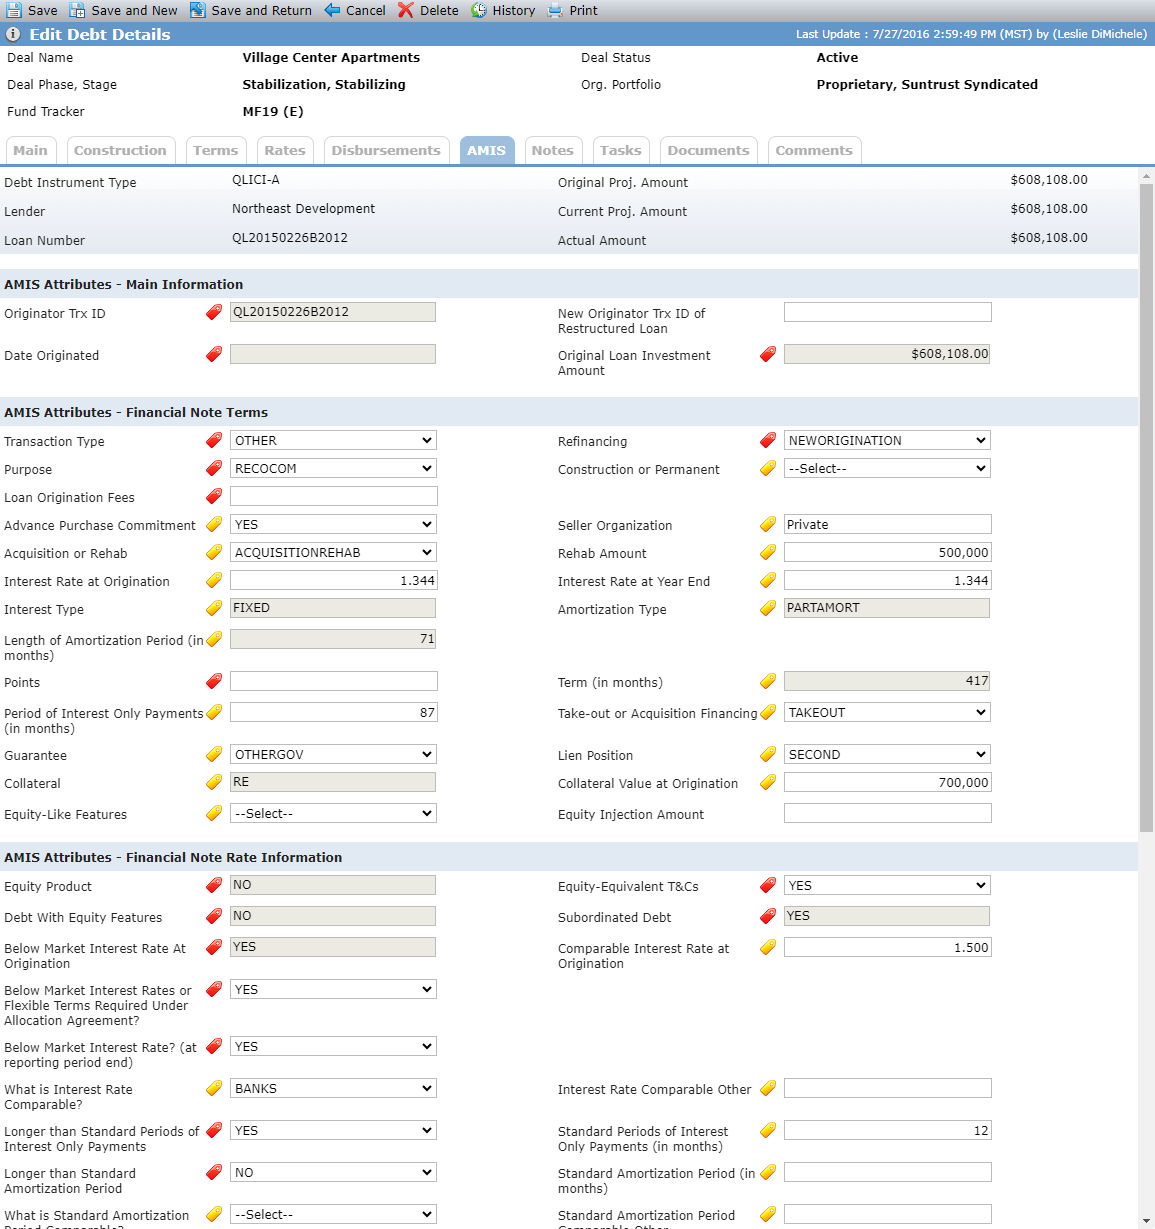The image size is (1155, 1229).
Task: Click yellow tag icon beside Seller Organization
Action: pyautogui.click(x=768, y=524)
